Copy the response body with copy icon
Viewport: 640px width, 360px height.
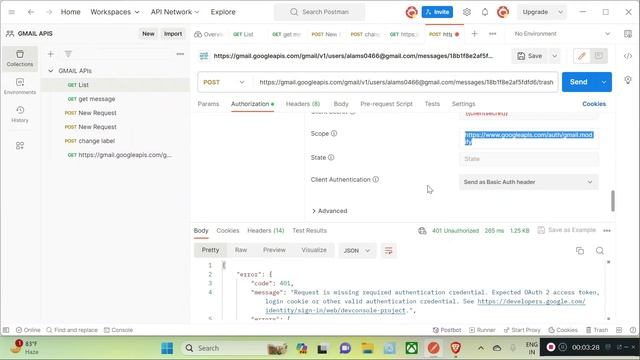coord(580,251)
